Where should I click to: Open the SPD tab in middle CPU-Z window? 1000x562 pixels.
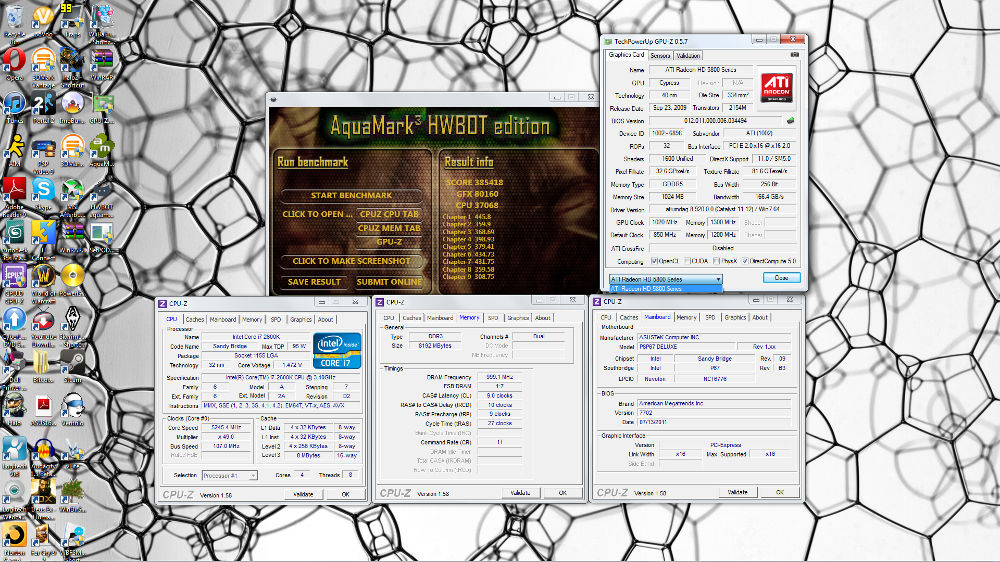[493, 318]
